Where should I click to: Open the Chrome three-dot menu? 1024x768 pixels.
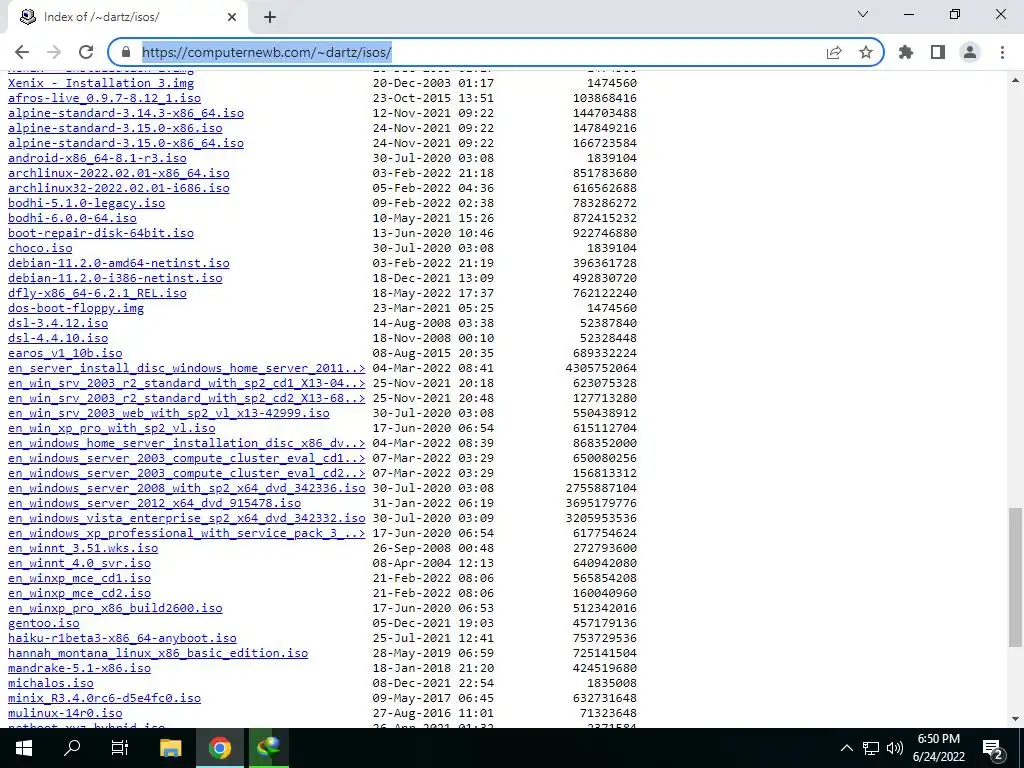(1002, 52)
